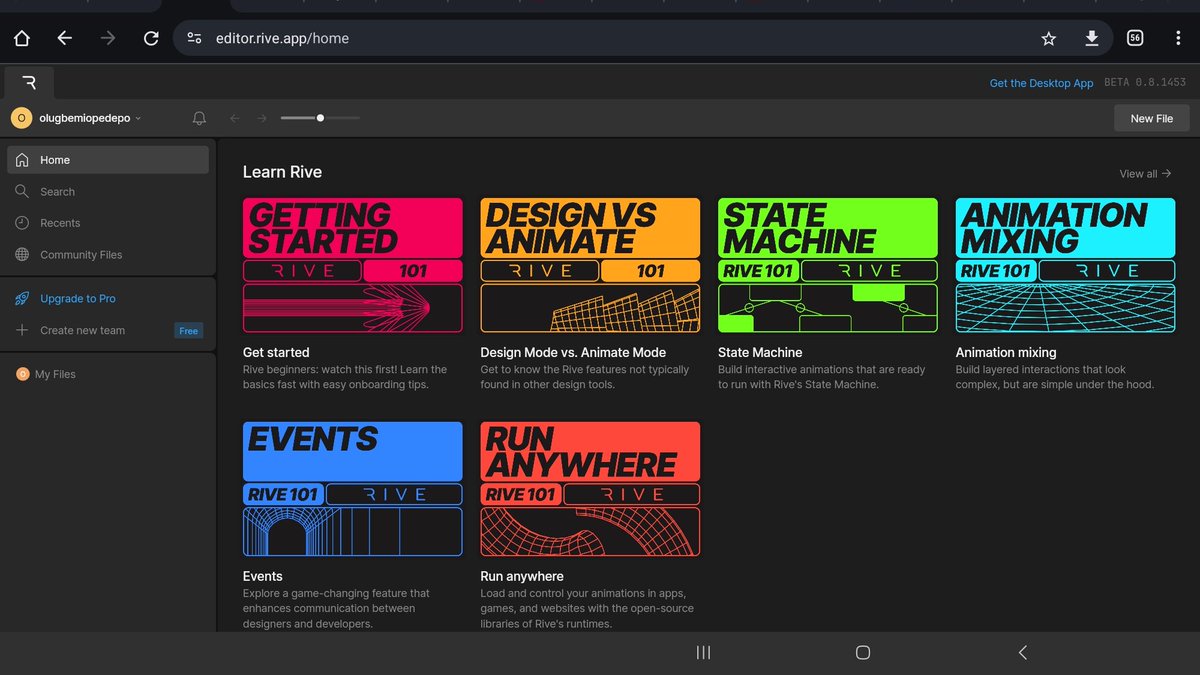Tap the Android back button
The width and height of the screenshot is (1200, 675).
[1022, 652]
